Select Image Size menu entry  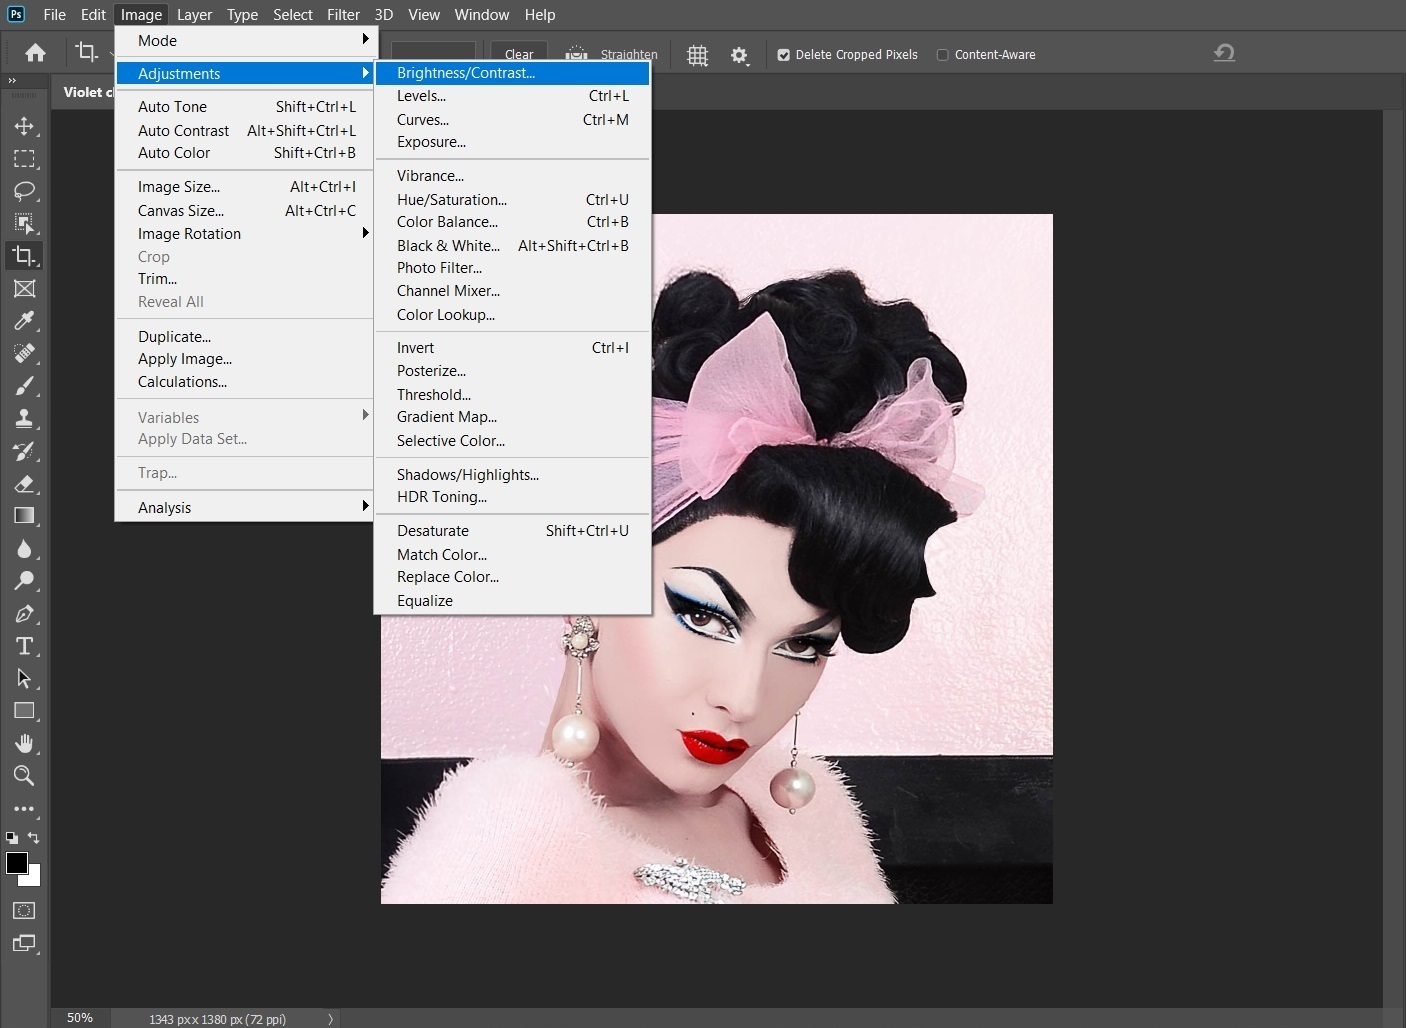244,186
